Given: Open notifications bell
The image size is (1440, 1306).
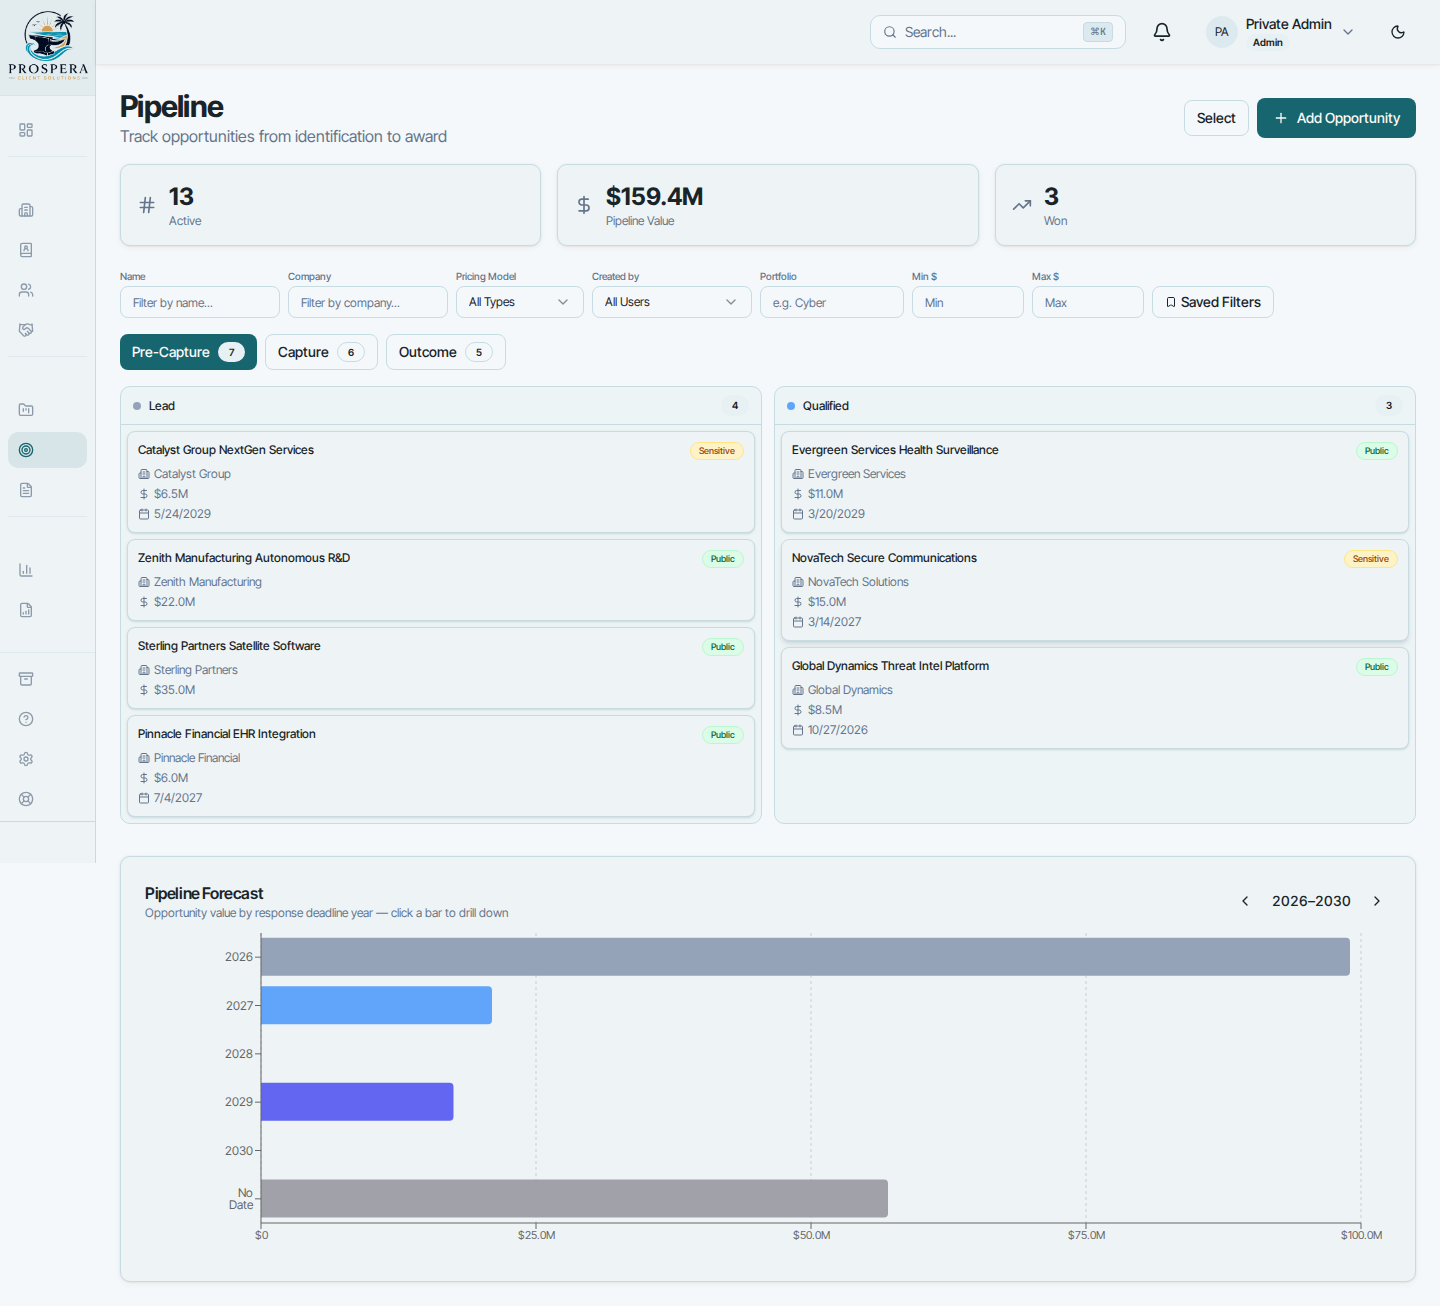Looking at the screenshot, I should click(x=1162, y=32).
